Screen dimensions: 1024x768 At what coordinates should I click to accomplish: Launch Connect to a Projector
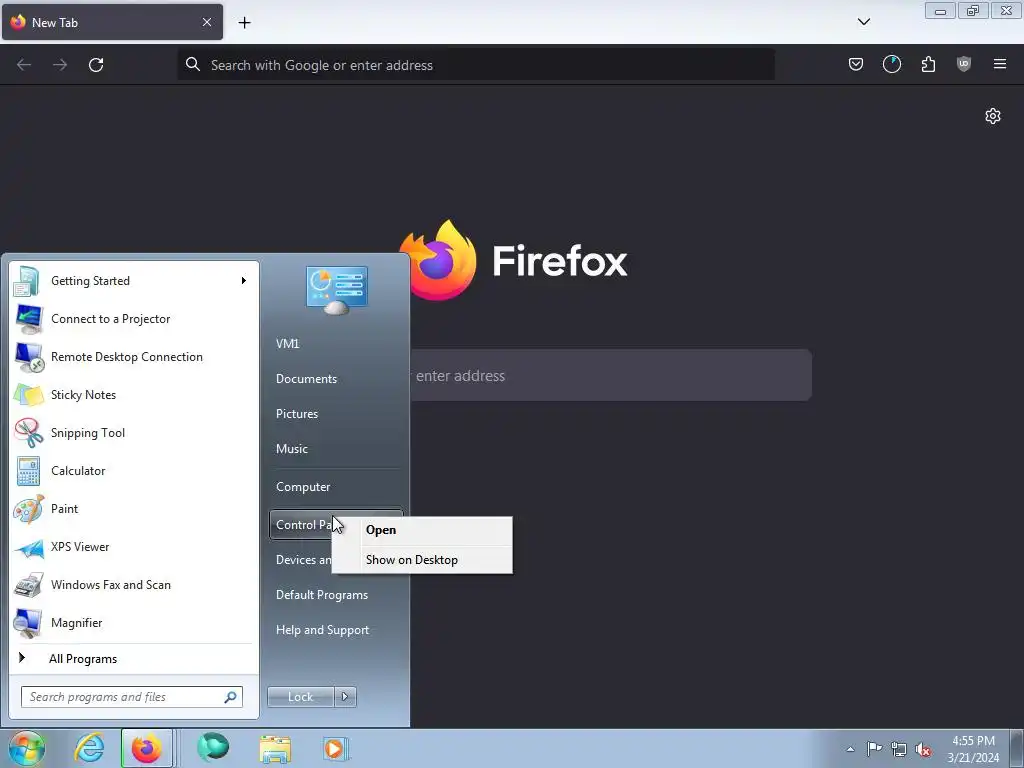134,319
